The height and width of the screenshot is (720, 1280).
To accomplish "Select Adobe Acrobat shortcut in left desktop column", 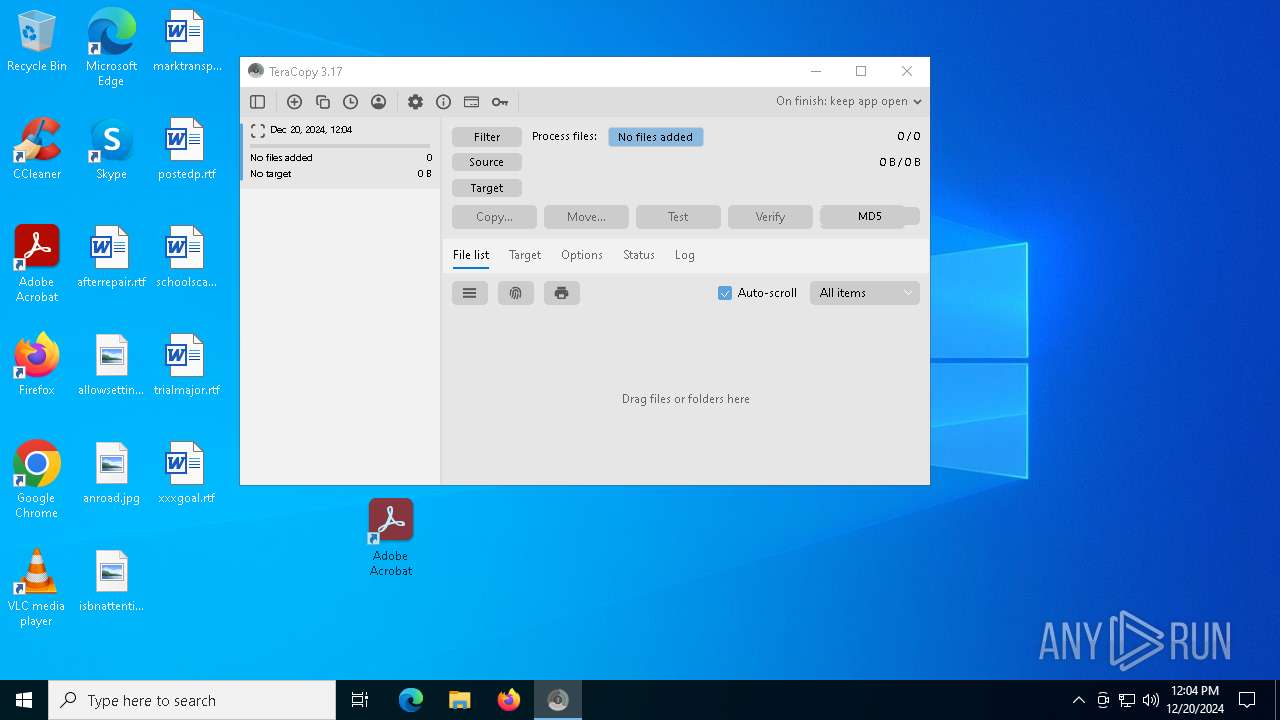I will click(x=37, y=264).
